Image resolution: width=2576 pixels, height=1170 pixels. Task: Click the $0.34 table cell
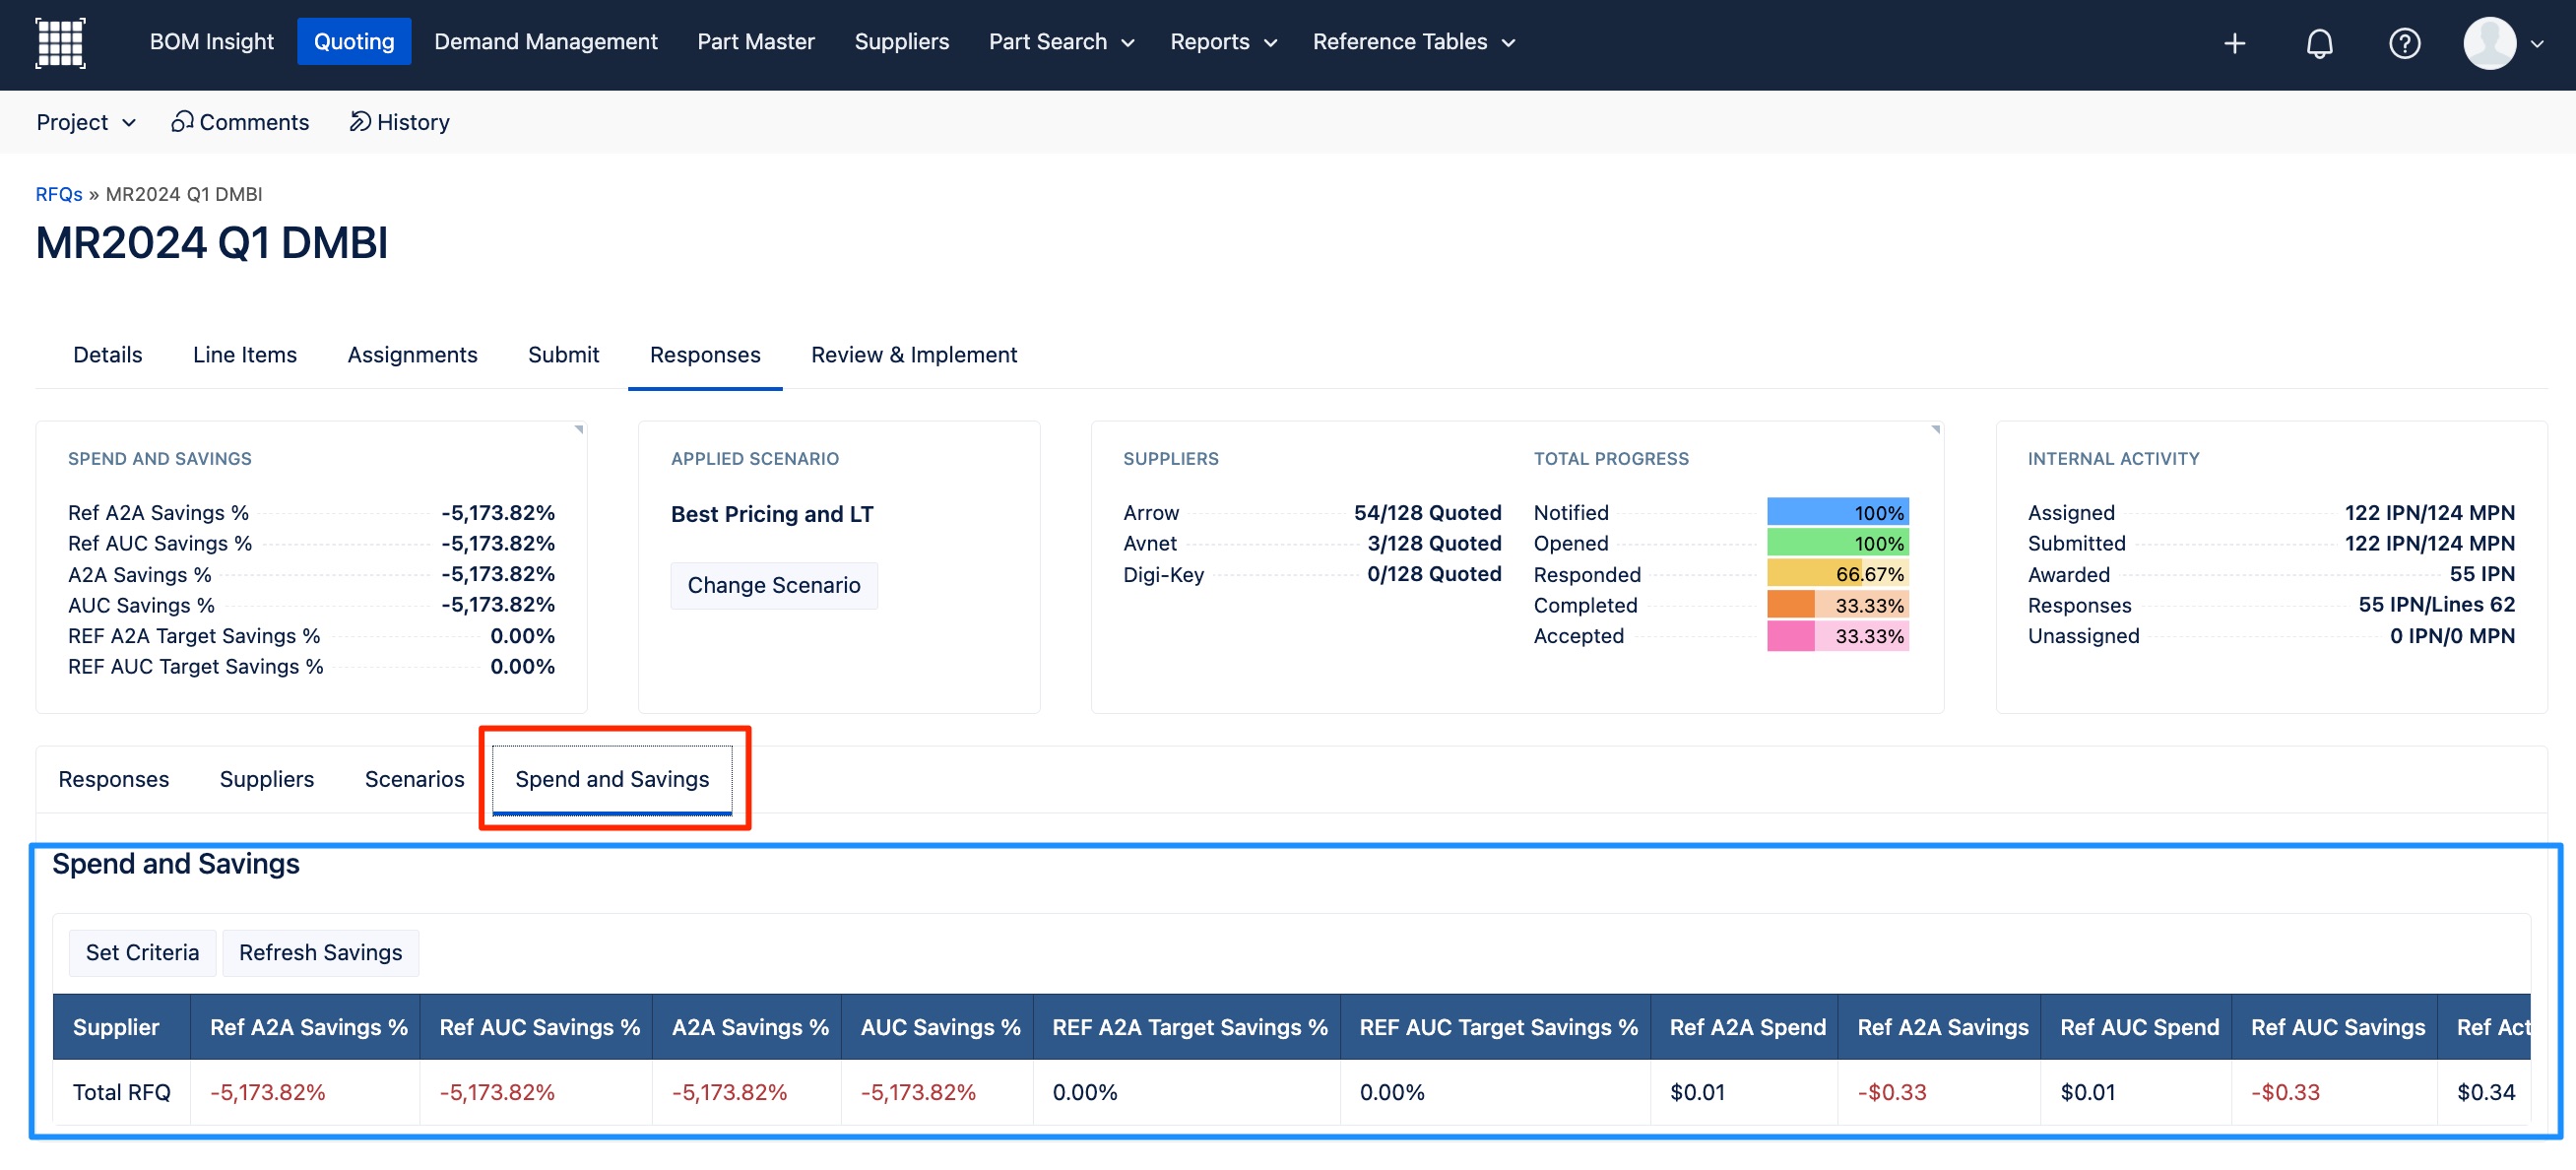click(x=2486, y=1092)
